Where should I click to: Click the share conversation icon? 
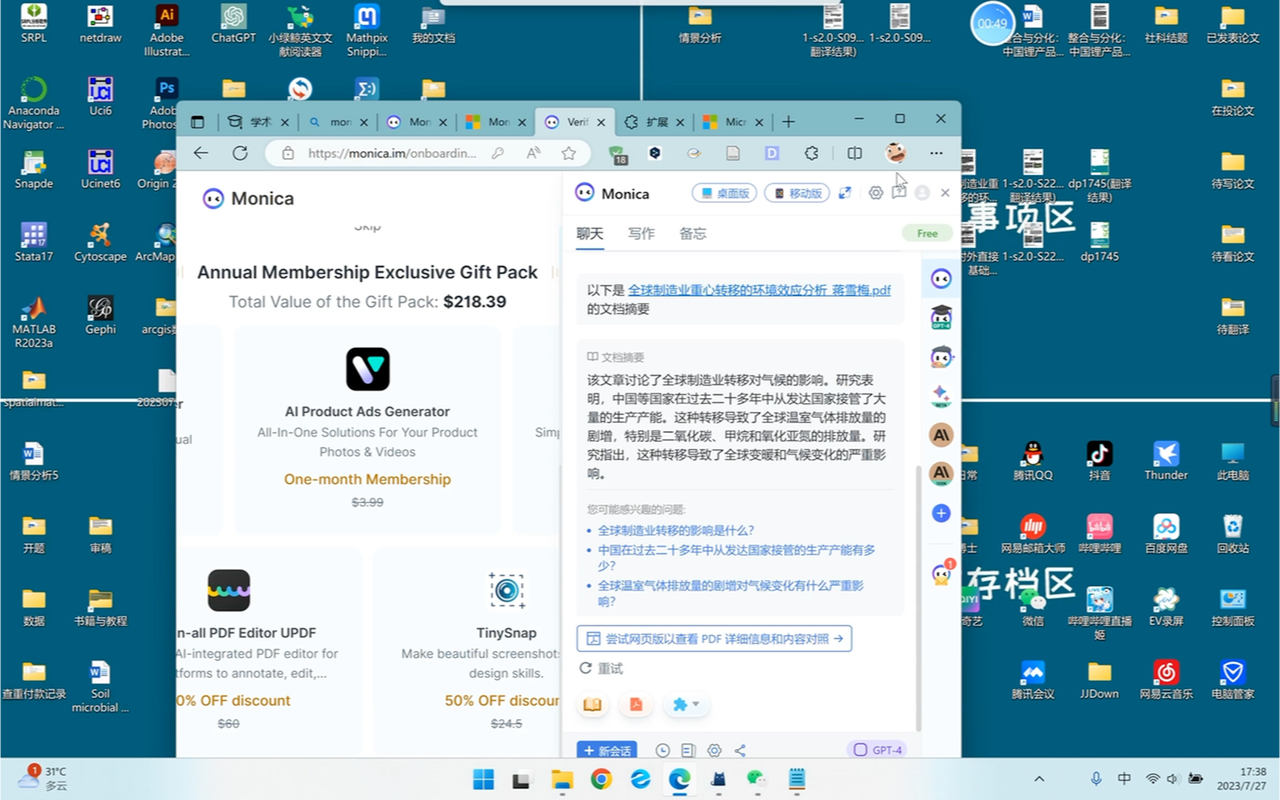740,750
